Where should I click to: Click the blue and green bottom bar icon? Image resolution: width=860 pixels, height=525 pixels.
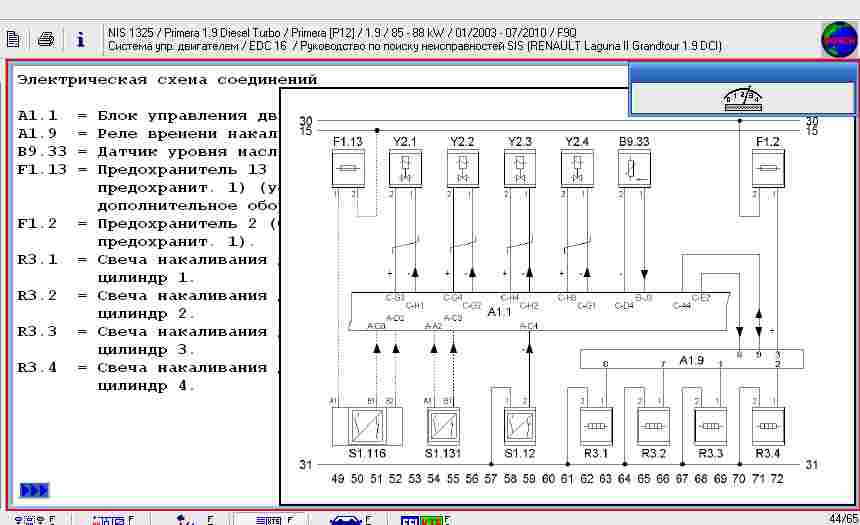(422, 520)
